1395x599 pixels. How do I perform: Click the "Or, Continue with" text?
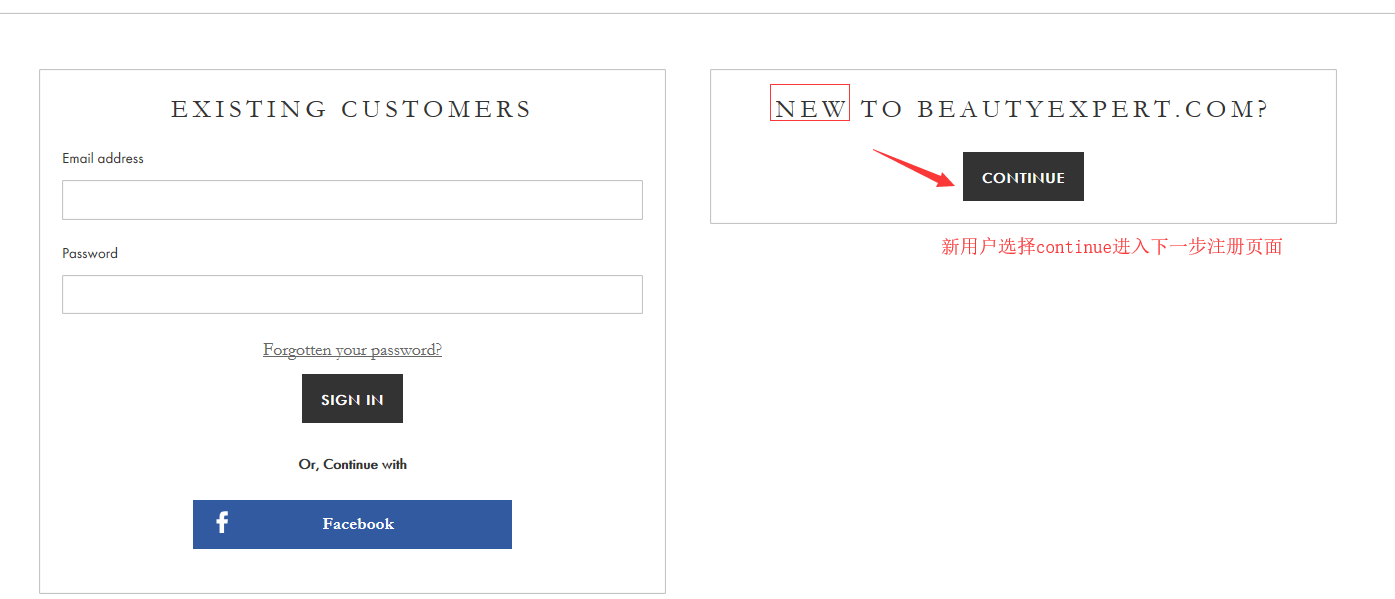352,464
